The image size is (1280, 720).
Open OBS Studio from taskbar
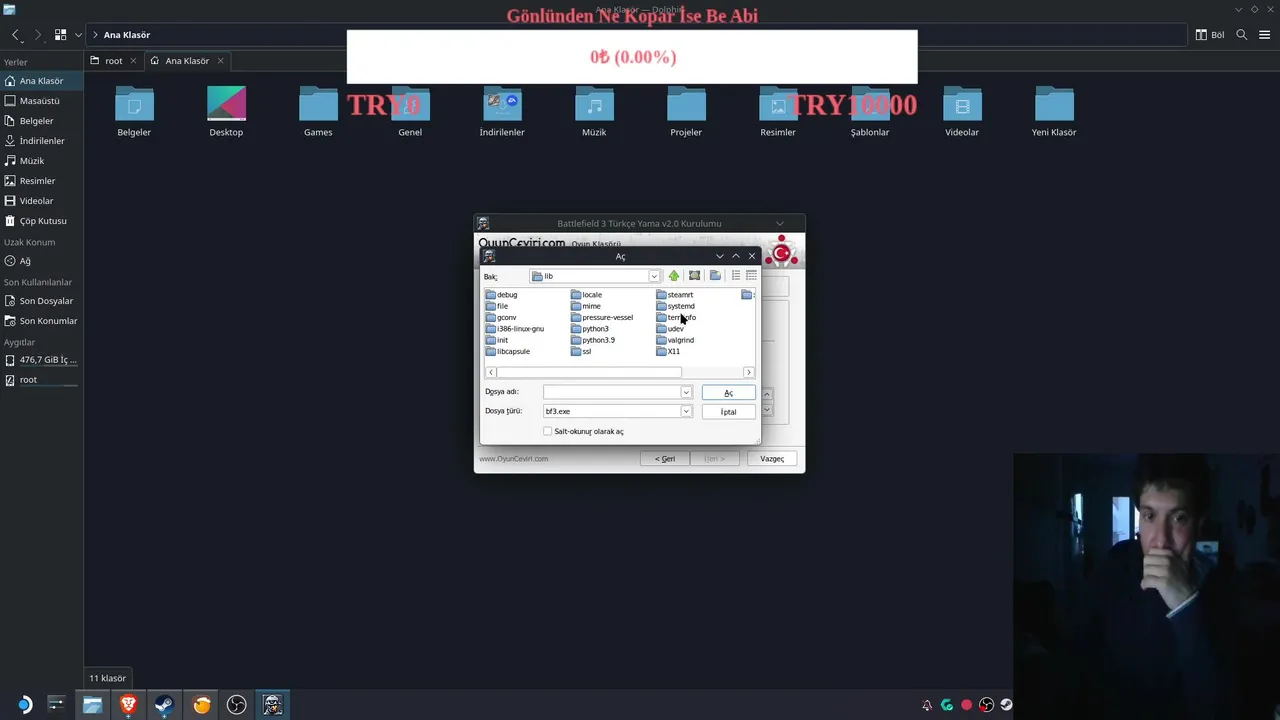(237, 705)
